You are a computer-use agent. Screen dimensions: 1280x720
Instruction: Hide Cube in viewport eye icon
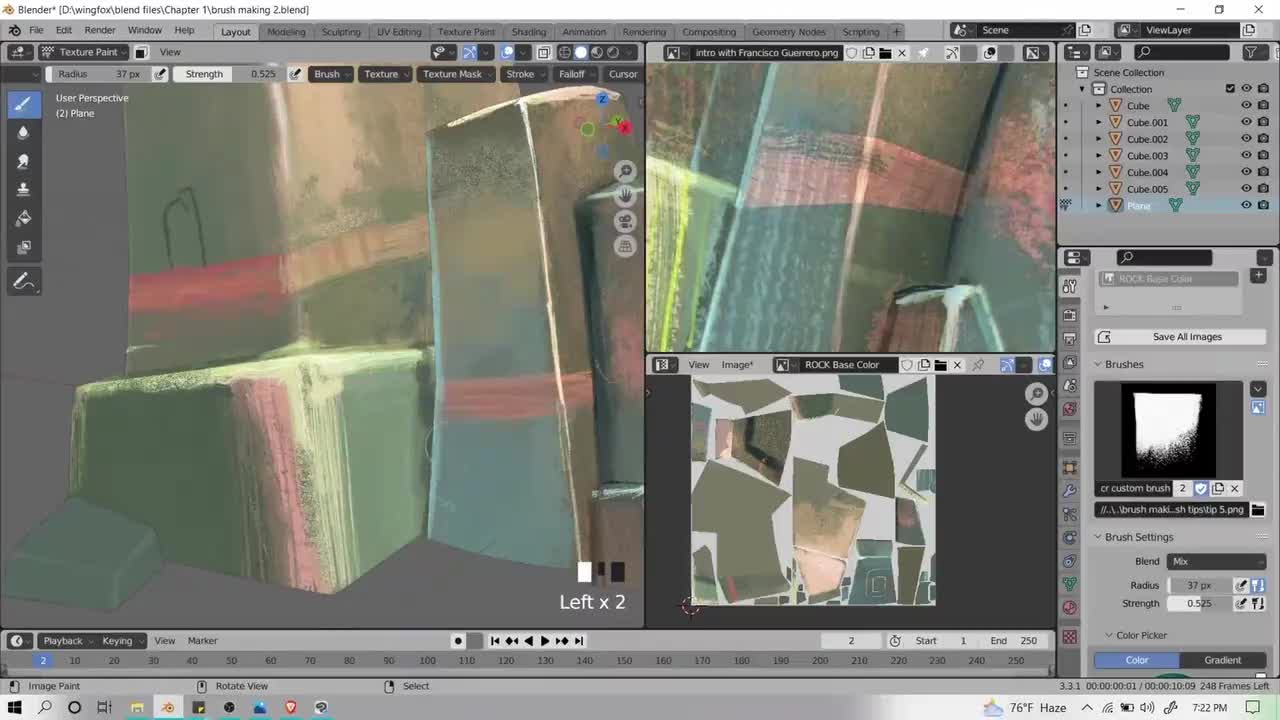coord(1246,106)
